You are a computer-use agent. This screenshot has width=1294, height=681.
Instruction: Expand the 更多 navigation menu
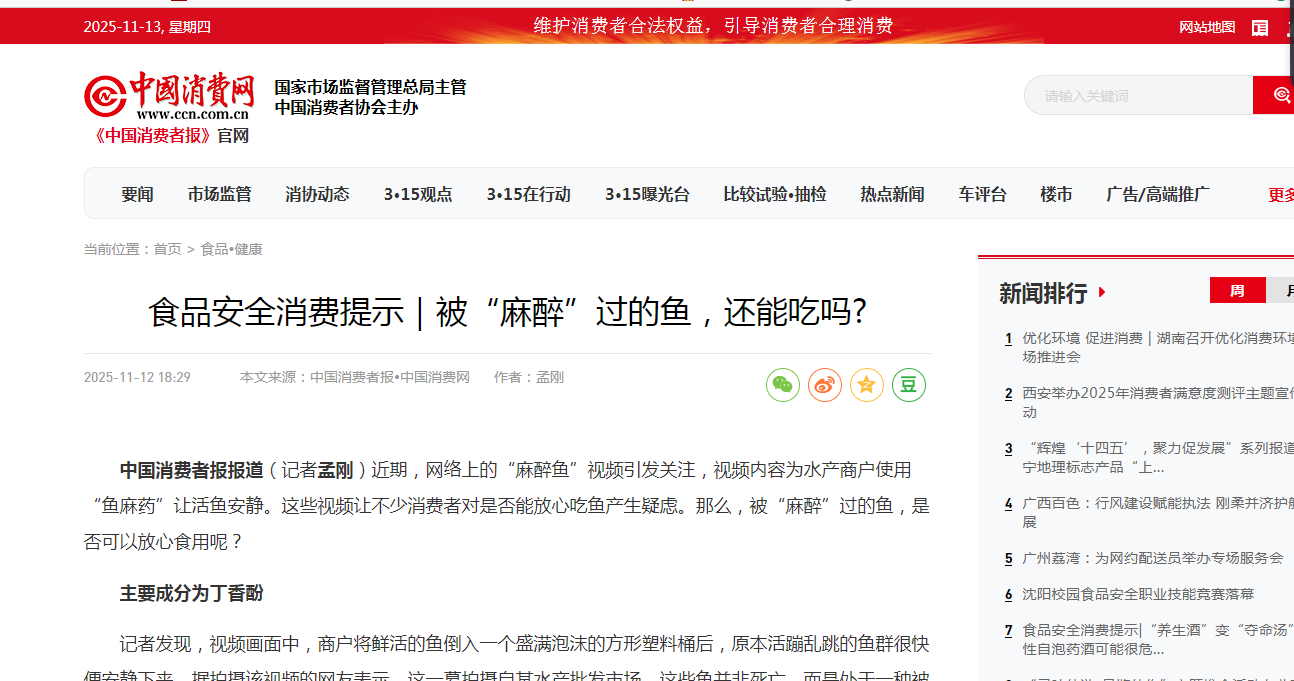[1281, 195]
